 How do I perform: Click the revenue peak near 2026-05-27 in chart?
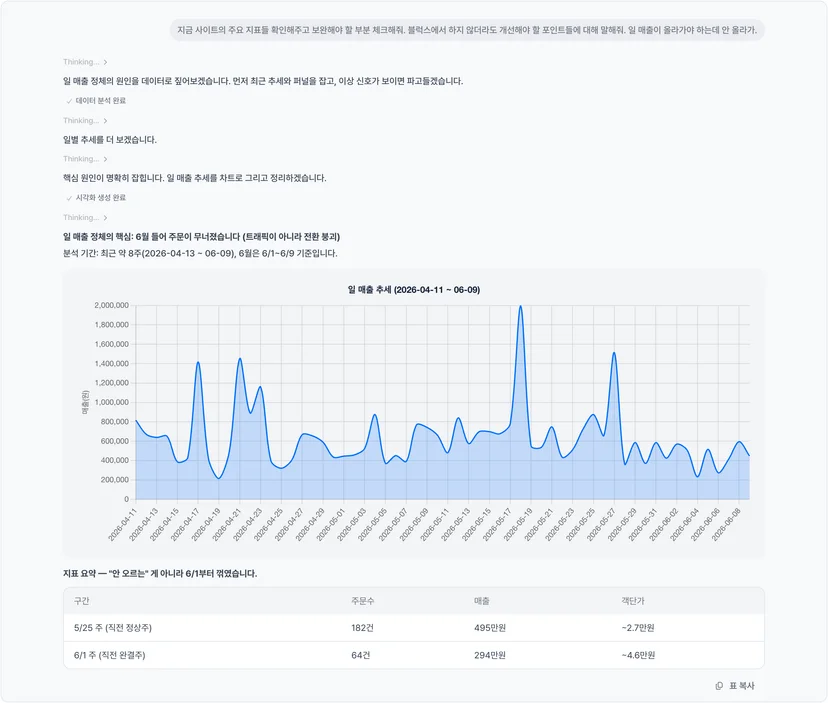pyautogui.click(x=614, y=353)
